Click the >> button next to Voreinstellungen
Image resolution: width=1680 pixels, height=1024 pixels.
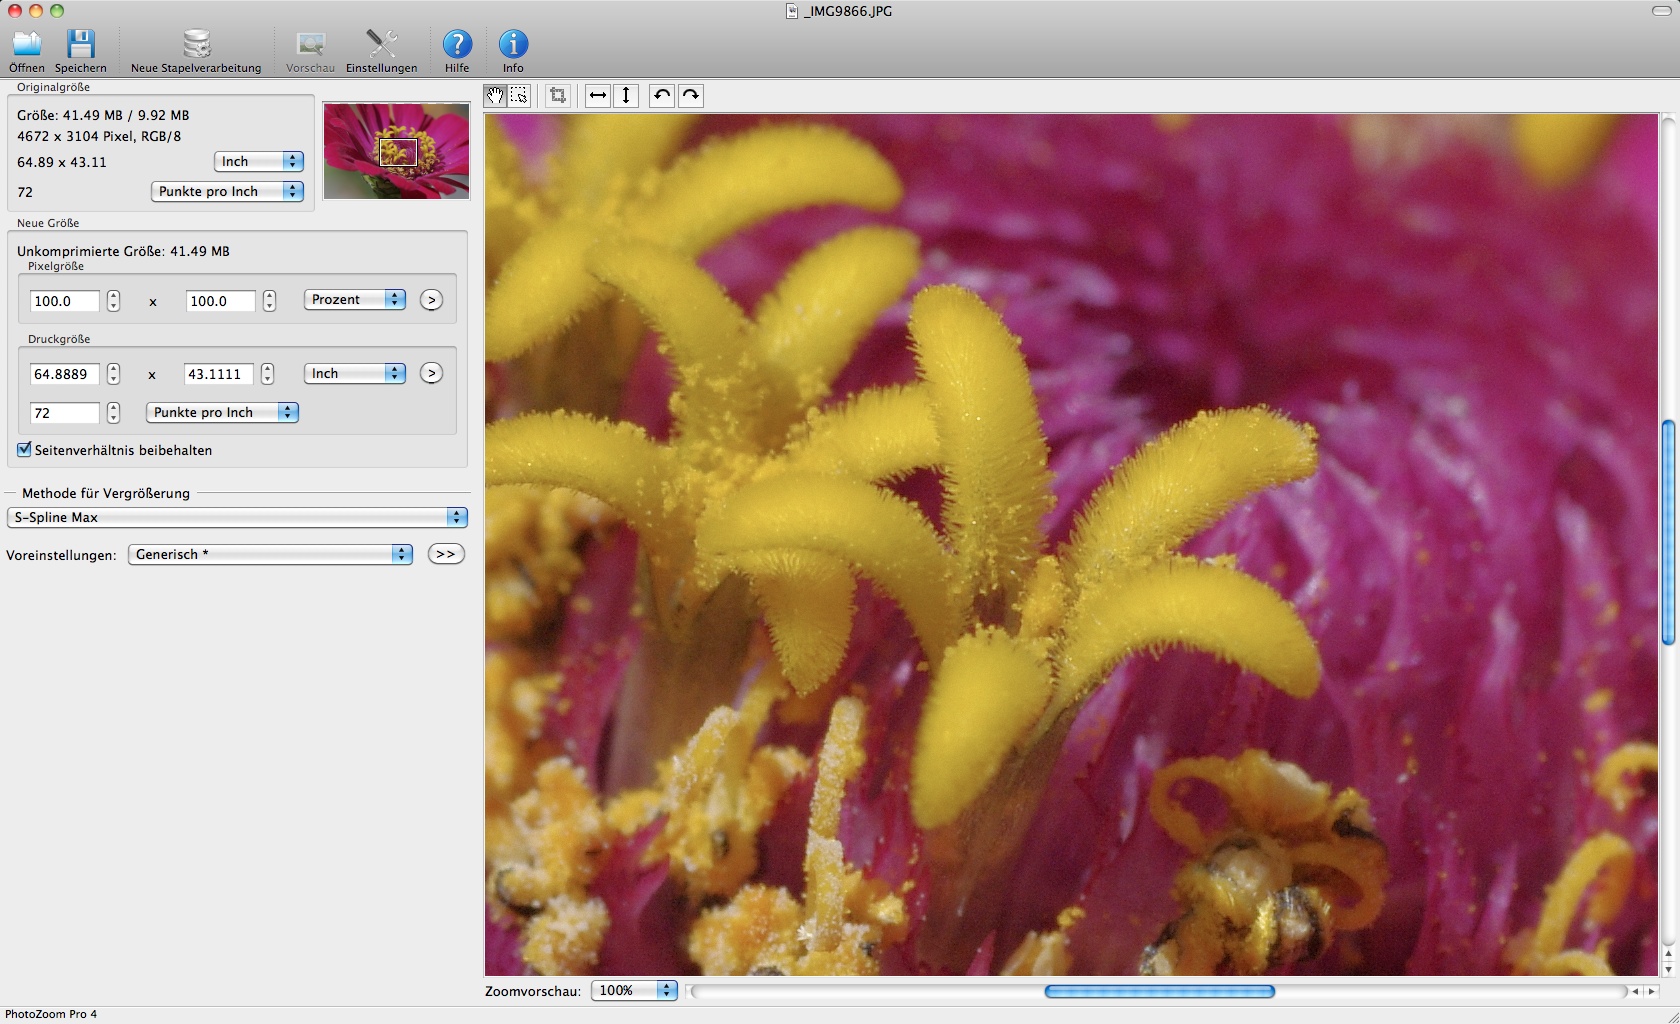click(x=445, y=554)
